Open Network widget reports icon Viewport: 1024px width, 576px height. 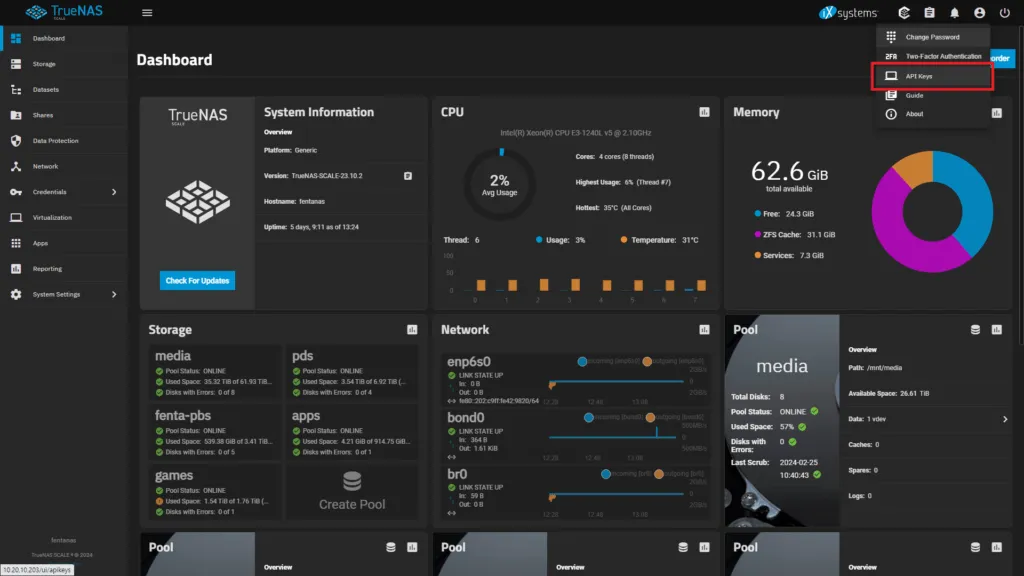tap(704, 330)
